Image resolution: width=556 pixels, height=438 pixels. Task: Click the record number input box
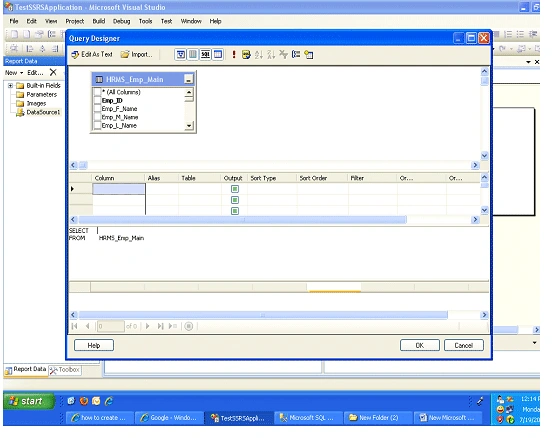pos(111,326)
